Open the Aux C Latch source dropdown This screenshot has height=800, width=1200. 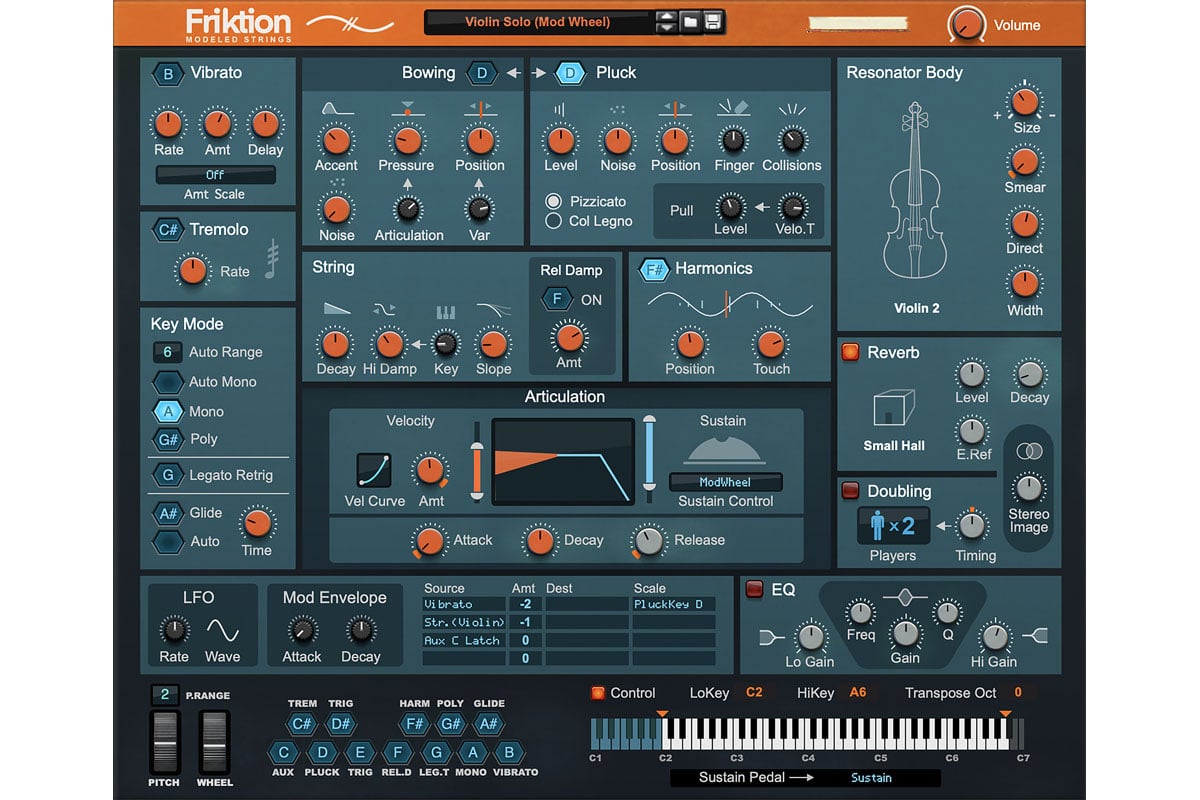point(464,640)
